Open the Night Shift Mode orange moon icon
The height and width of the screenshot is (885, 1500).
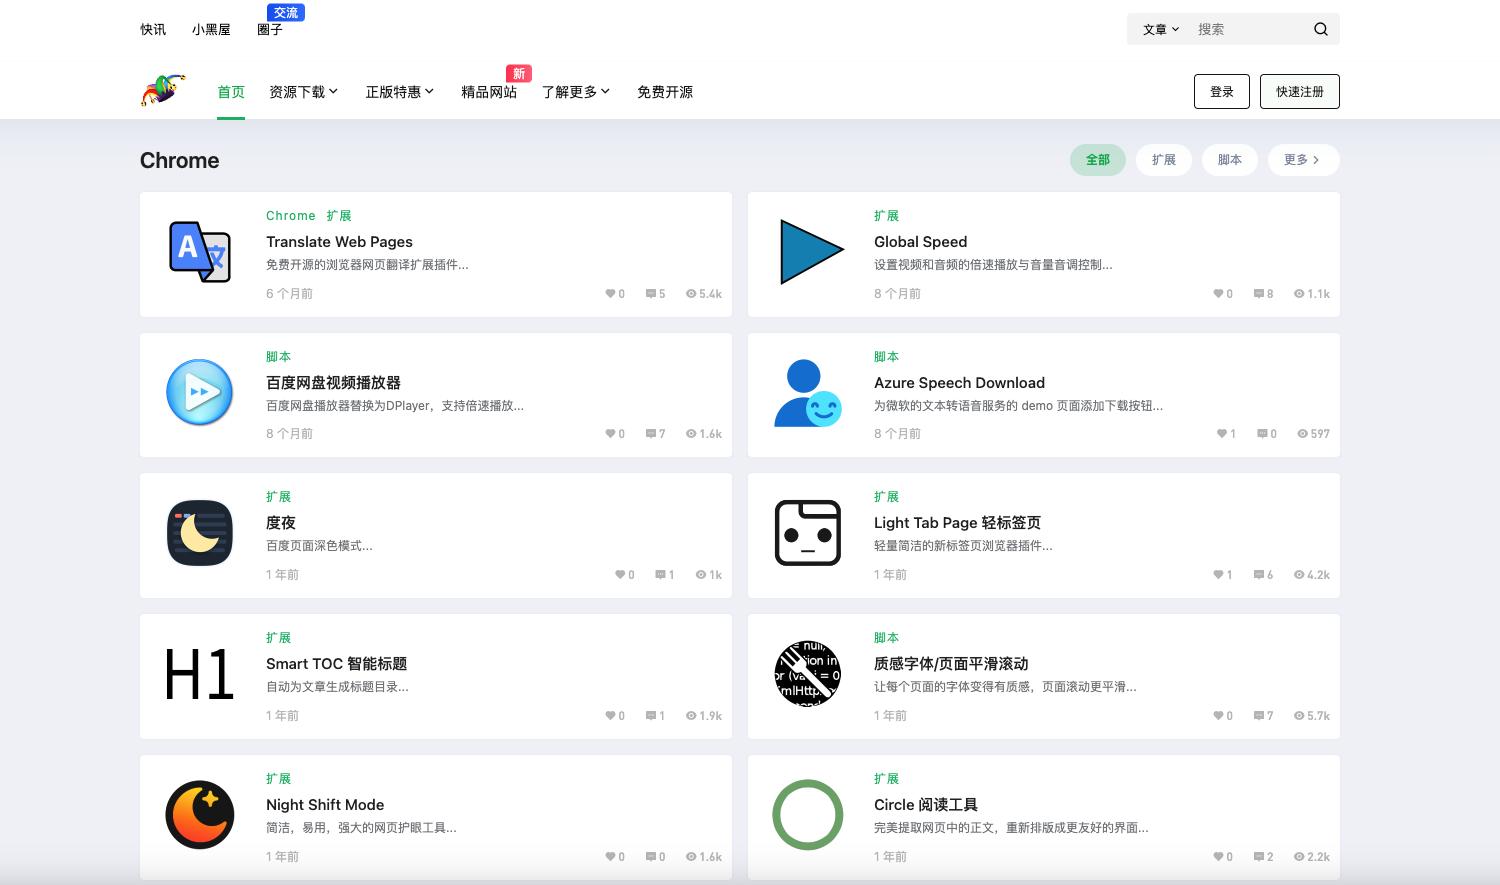[x=200, y=815]
